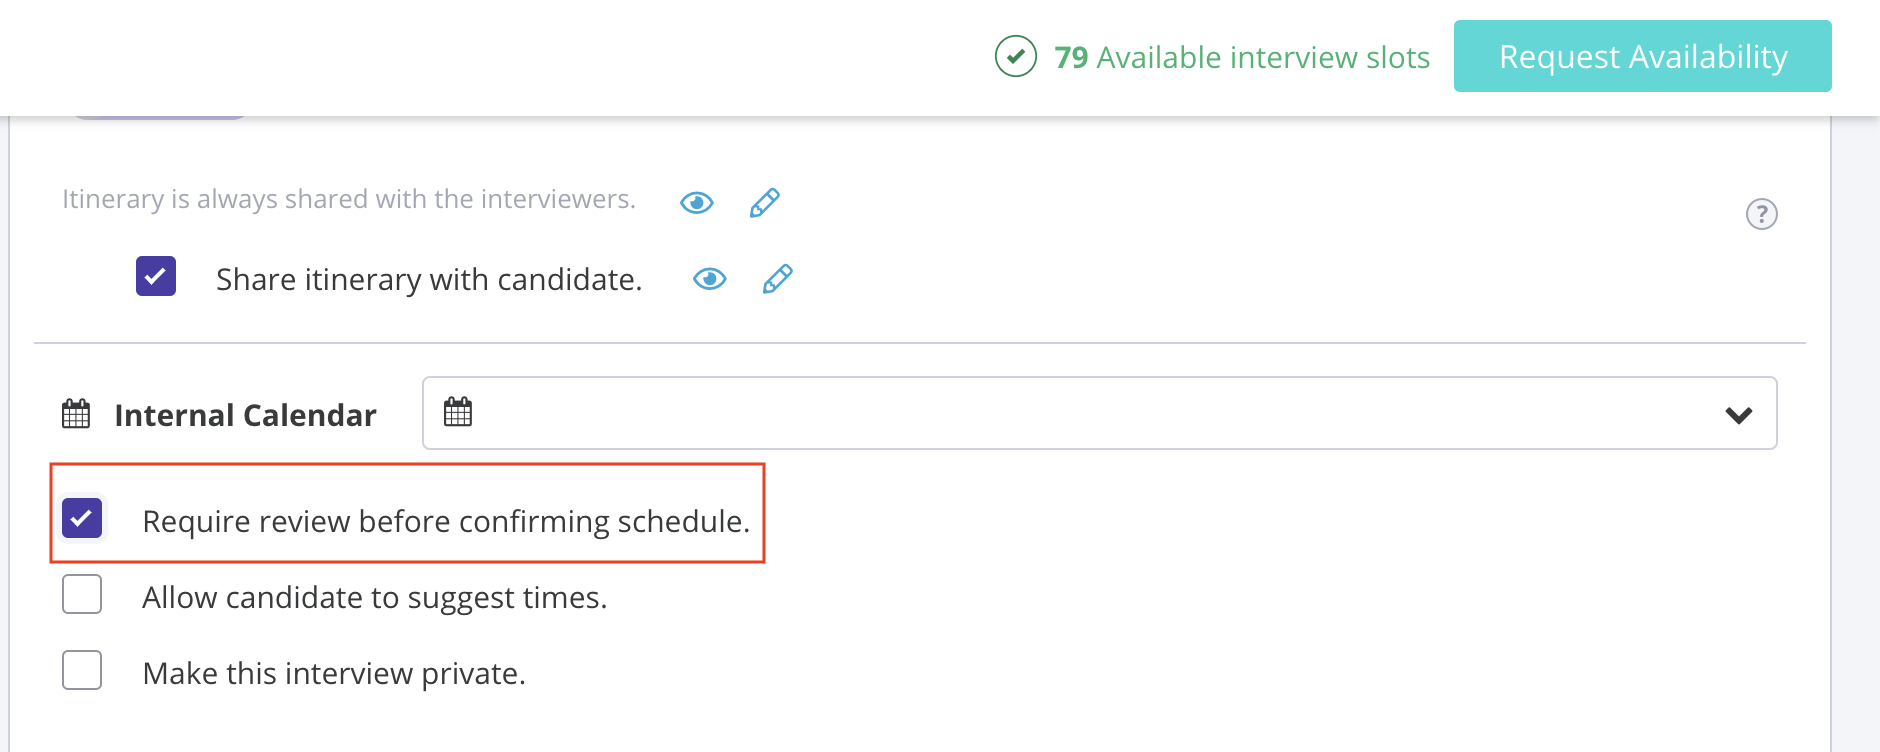The image size is (1880, 752).
Task: Preview candidate itinerary using the eye icon
Action: (x=710, y=279)
